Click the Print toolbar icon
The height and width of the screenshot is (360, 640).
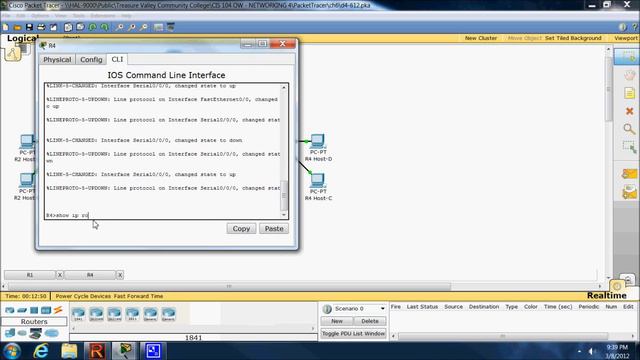41,27
